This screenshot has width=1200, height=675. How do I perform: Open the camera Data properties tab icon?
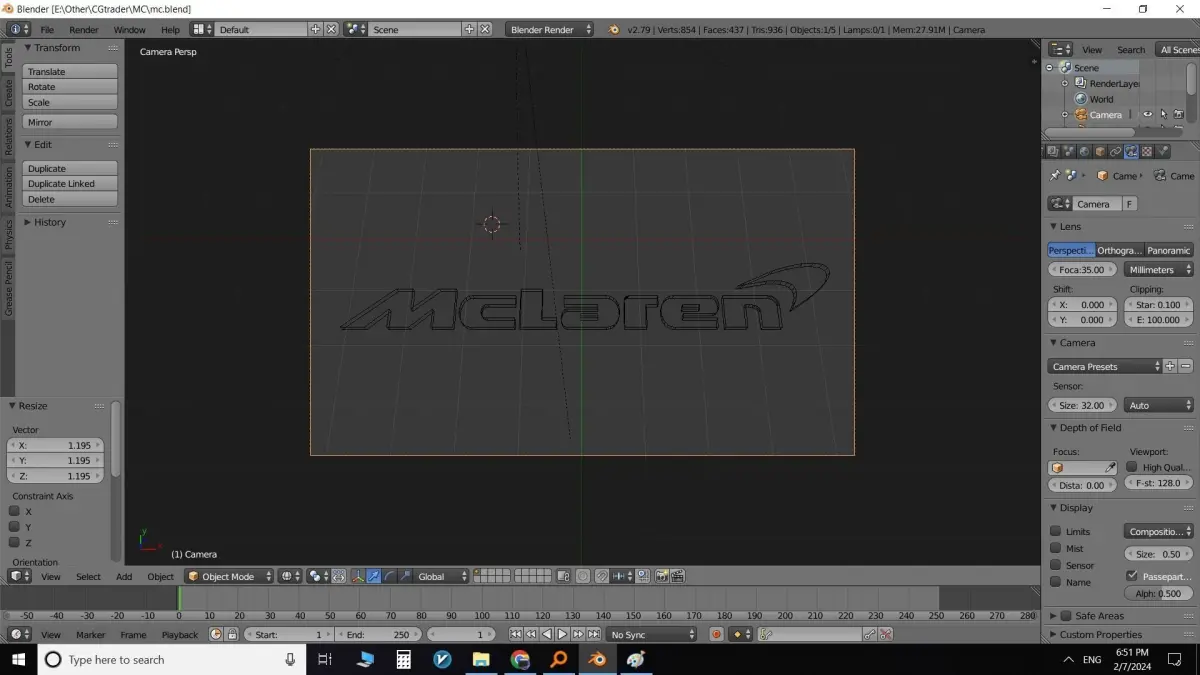tap(1131, 152)
